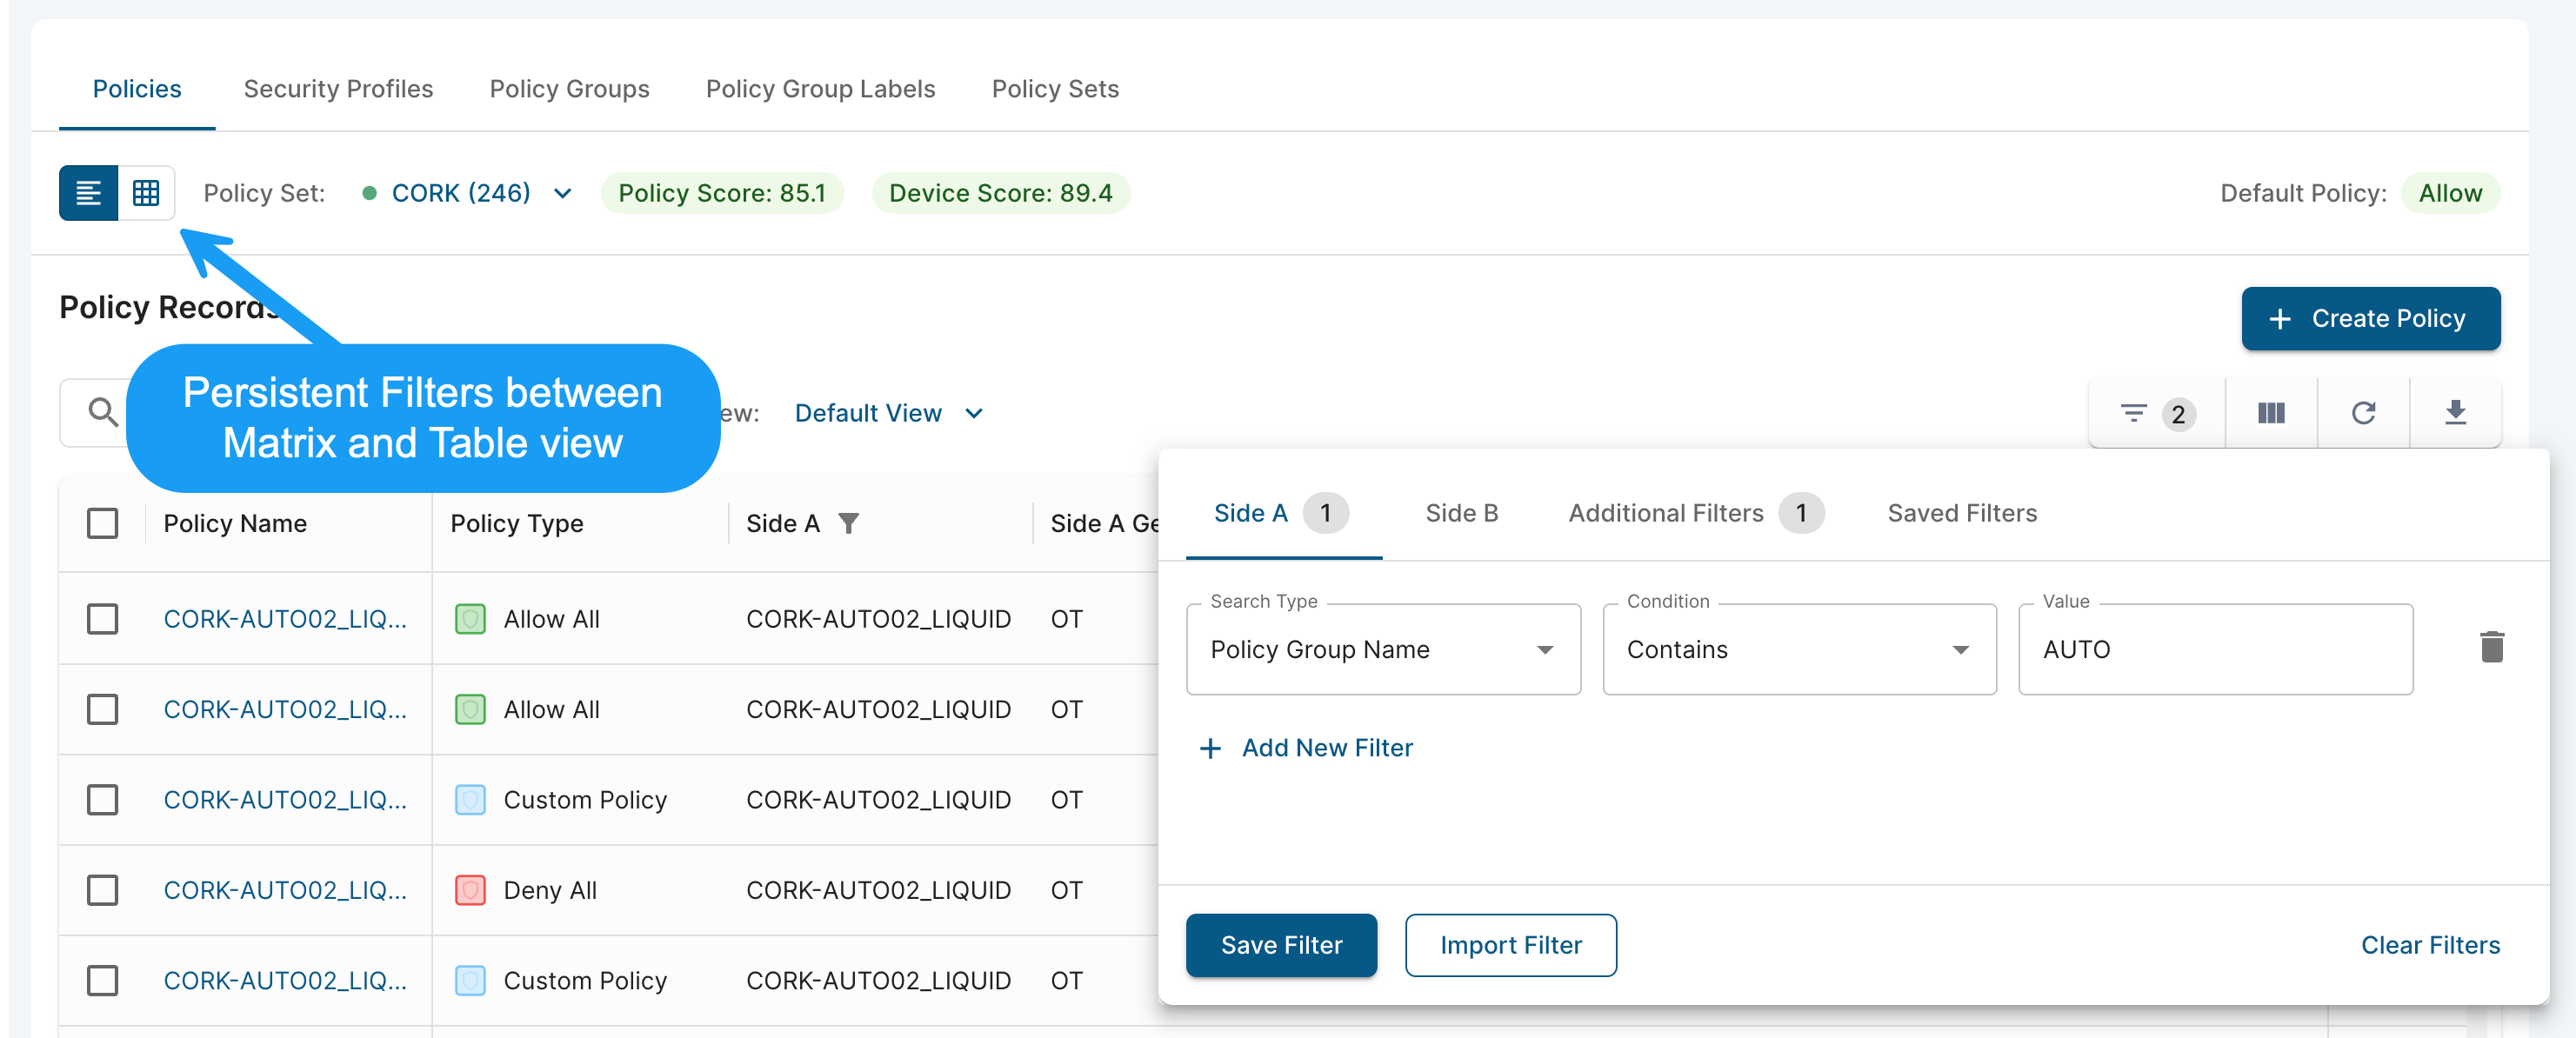Open the Deny All row policy name link
The height and width of the screenshot is (1038, 2576).
tap(285, 890)
